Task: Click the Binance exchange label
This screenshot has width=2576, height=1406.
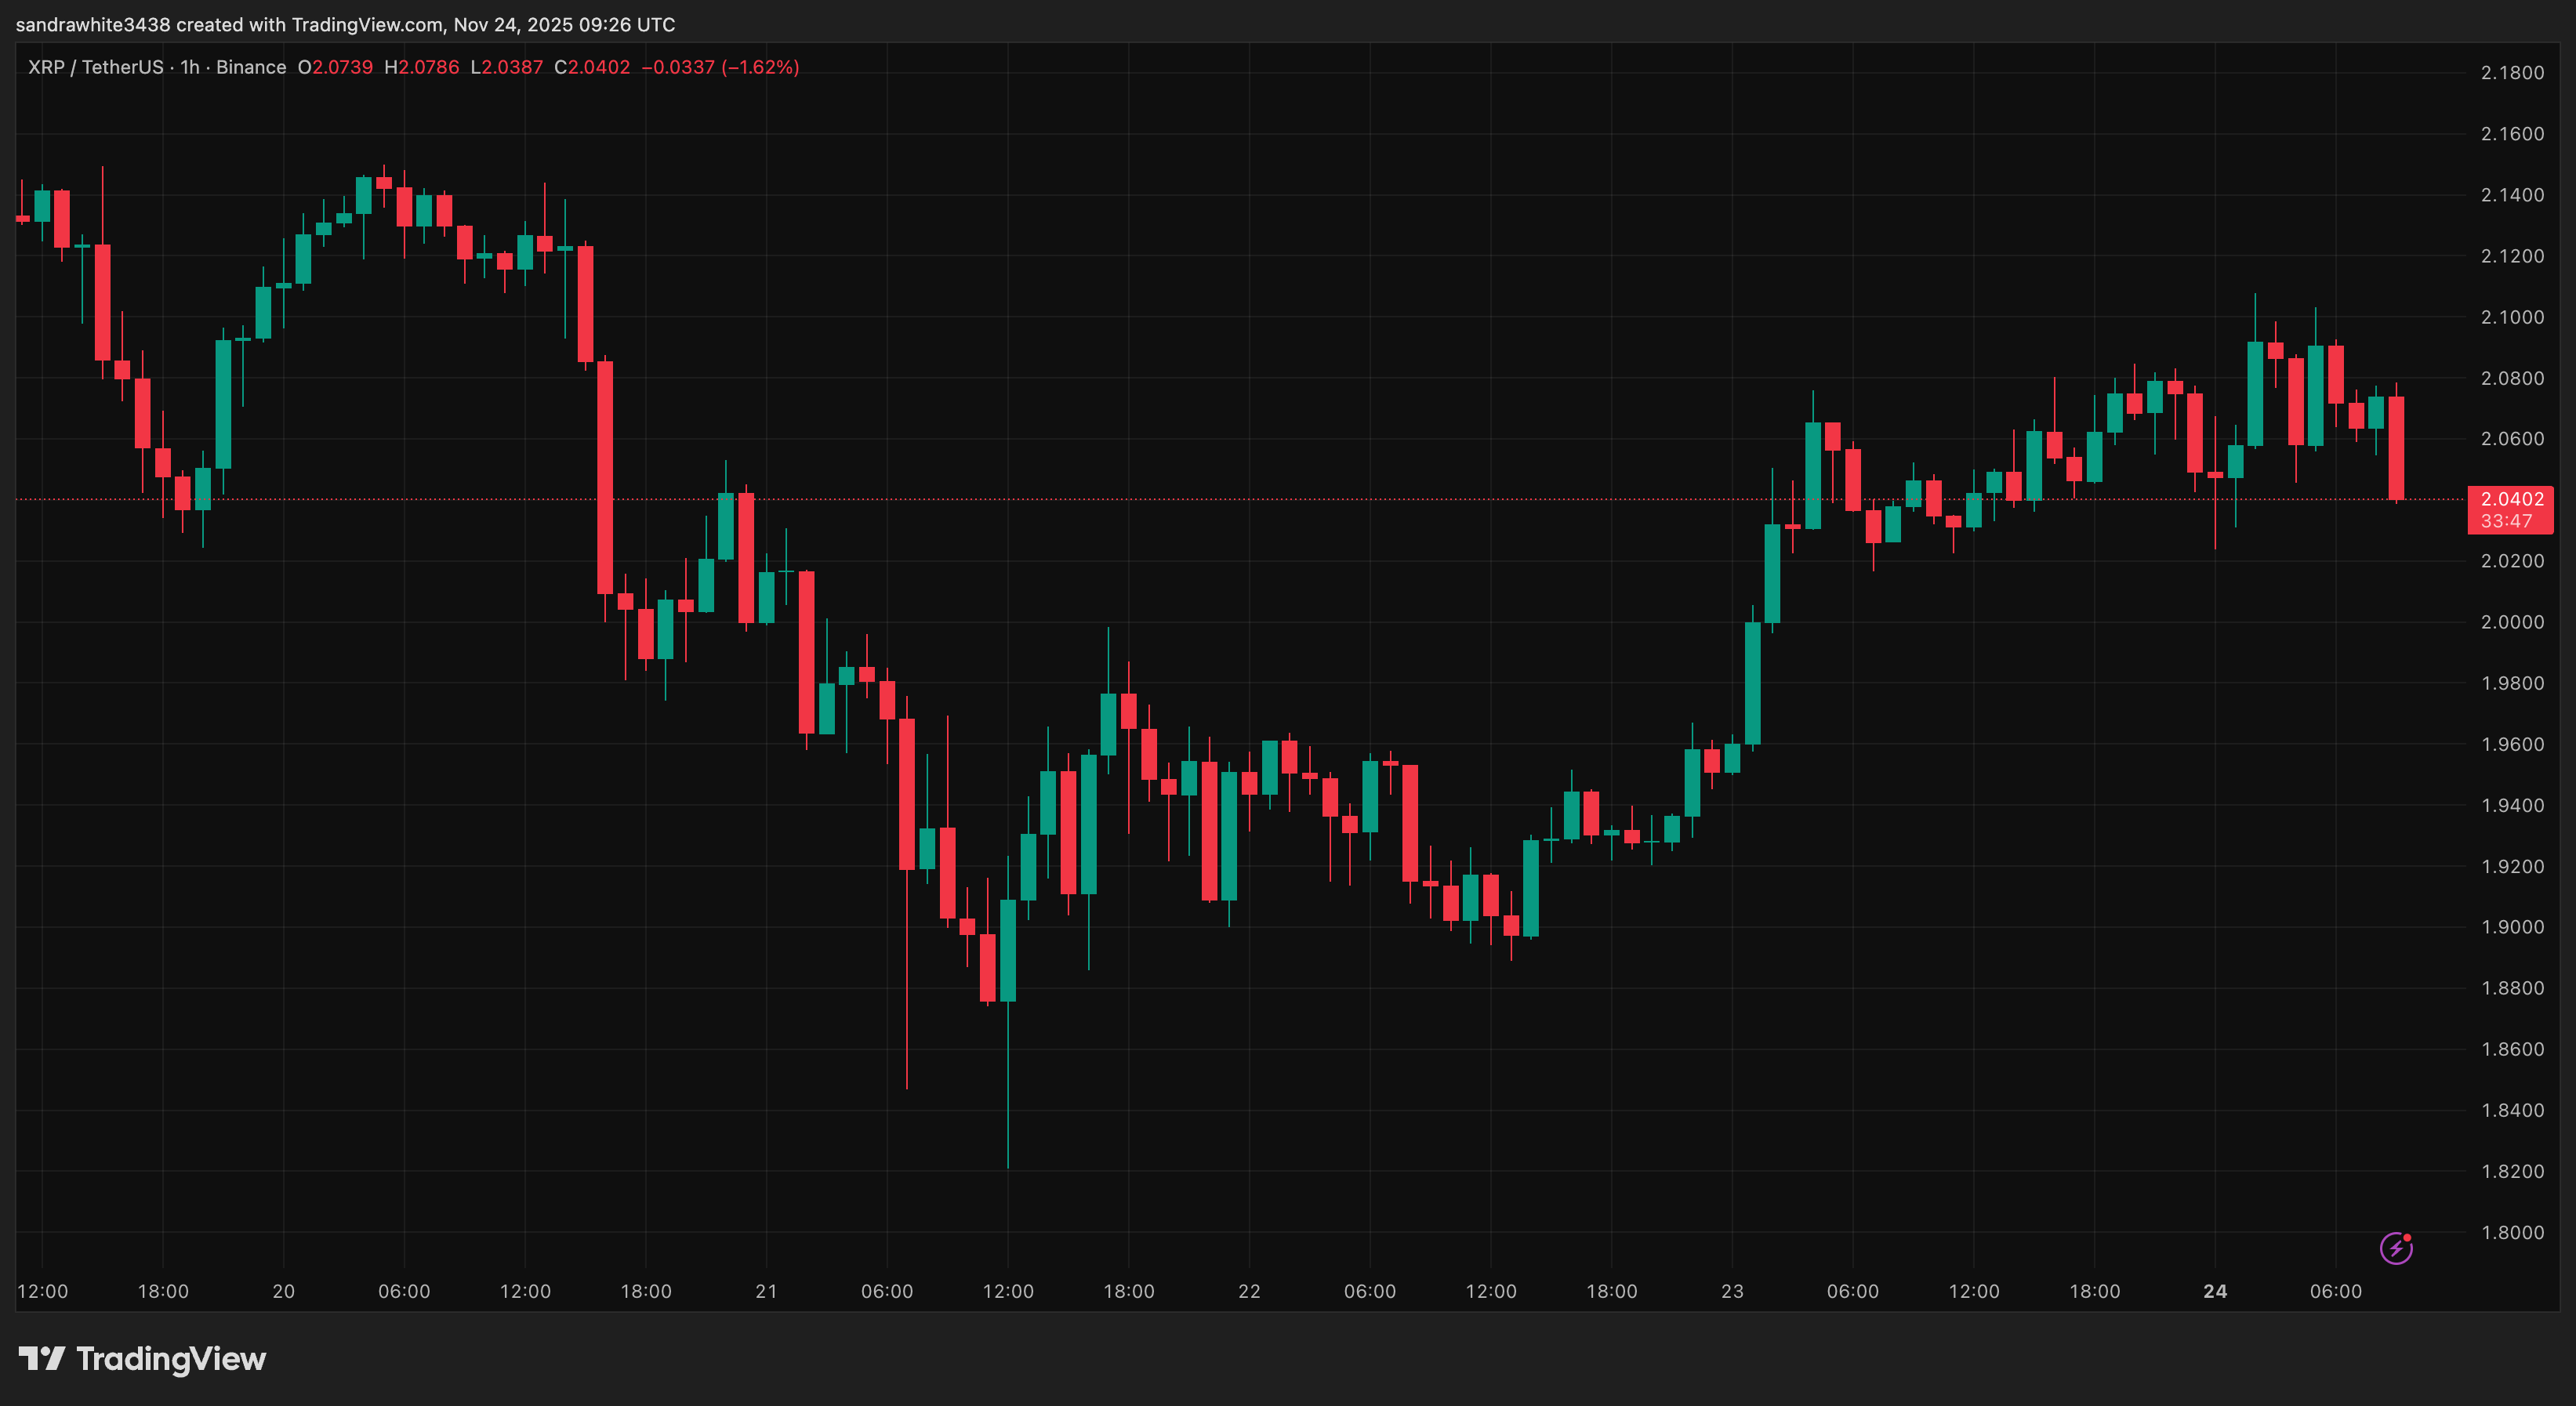Action: coord(252,67)
